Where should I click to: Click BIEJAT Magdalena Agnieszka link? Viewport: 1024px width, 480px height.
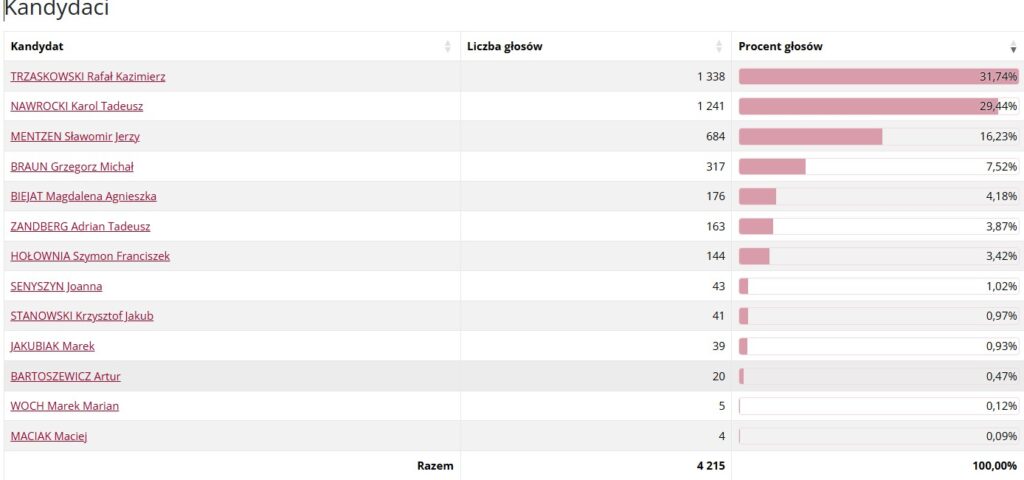tap(84, 196)
